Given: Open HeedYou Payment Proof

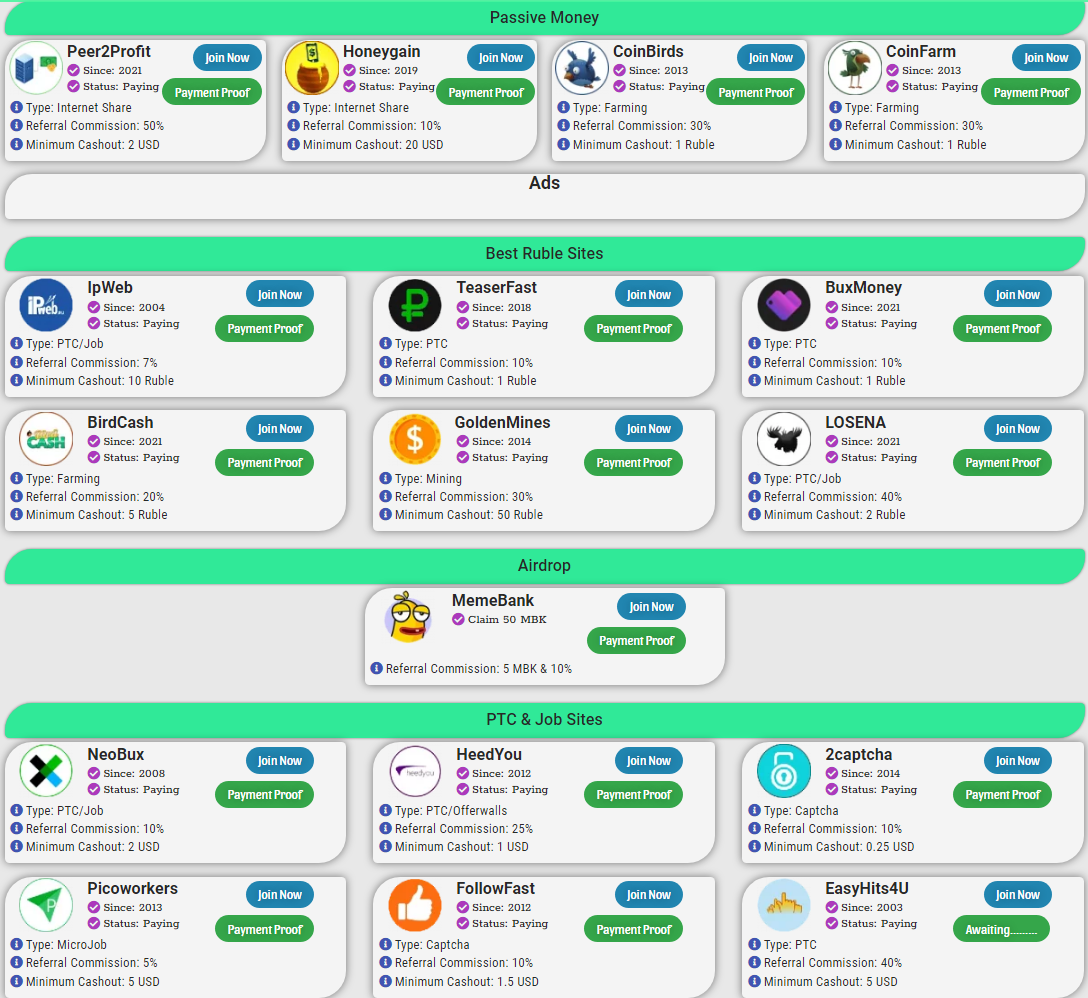Looking at the screenshot, I should coord(634,795).
